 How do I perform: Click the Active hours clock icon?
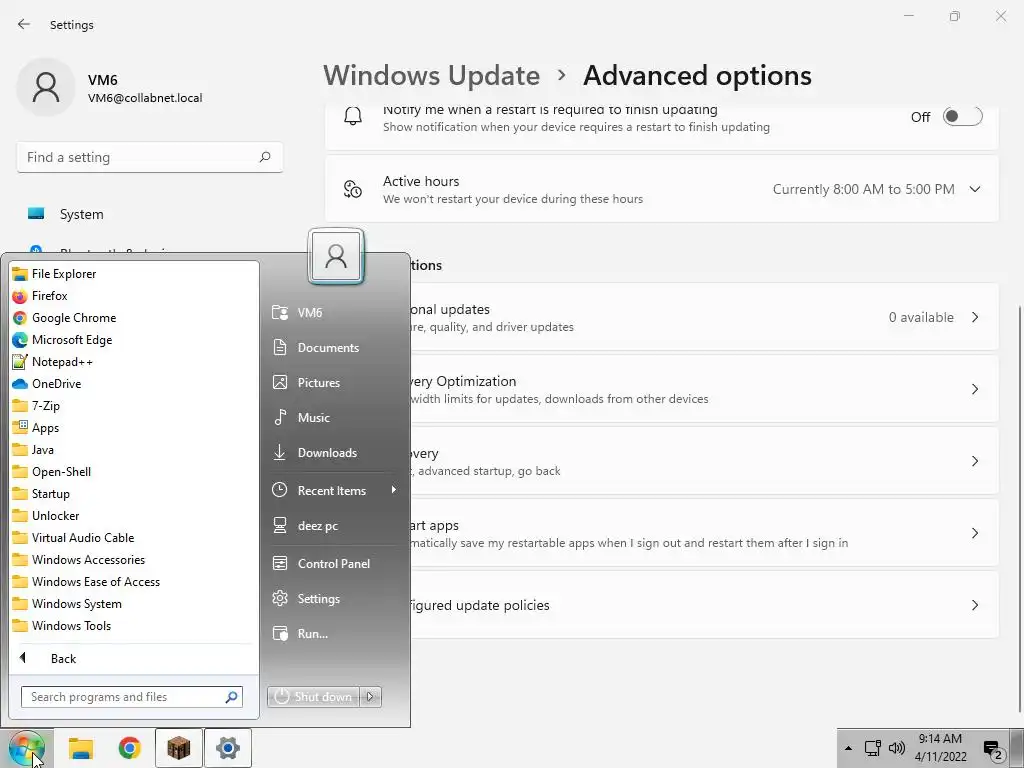tap(353, 189)
